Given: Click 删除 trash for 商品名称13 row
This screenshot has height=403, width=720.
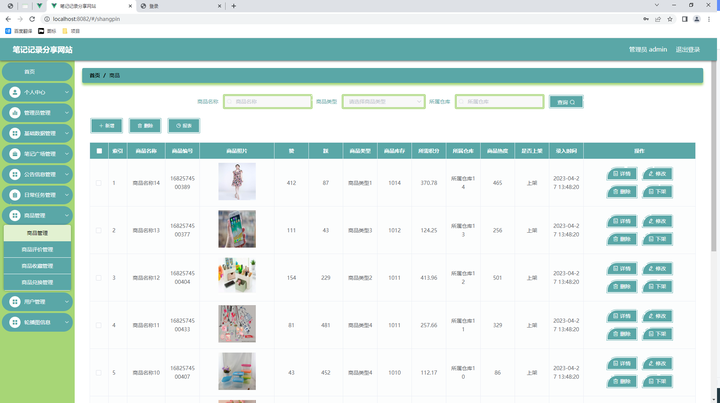Looking at the screenshot, I should coord(622,239).
